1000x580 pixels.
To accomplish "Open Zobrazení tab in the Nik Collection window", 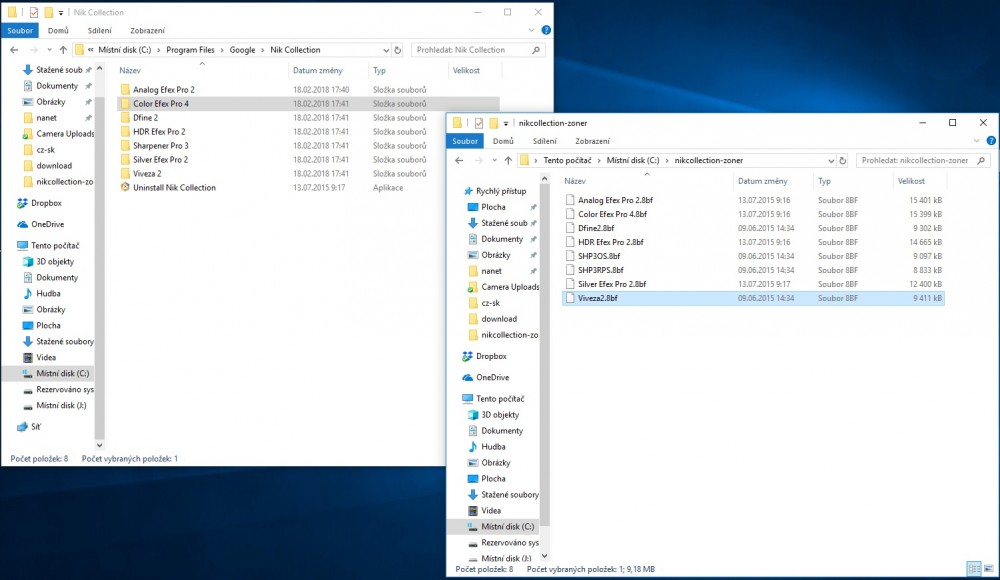I will [147, 31].
